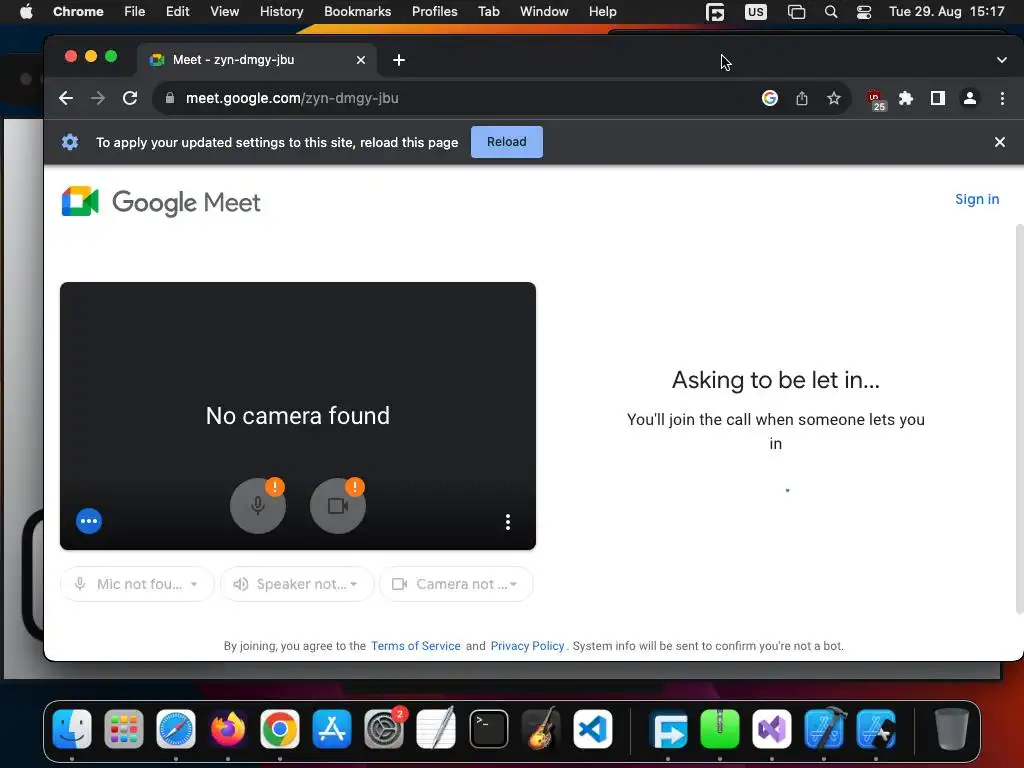Open Control Center in menu bar
This screenshot has height=768, width=1024.
(863, 12)
